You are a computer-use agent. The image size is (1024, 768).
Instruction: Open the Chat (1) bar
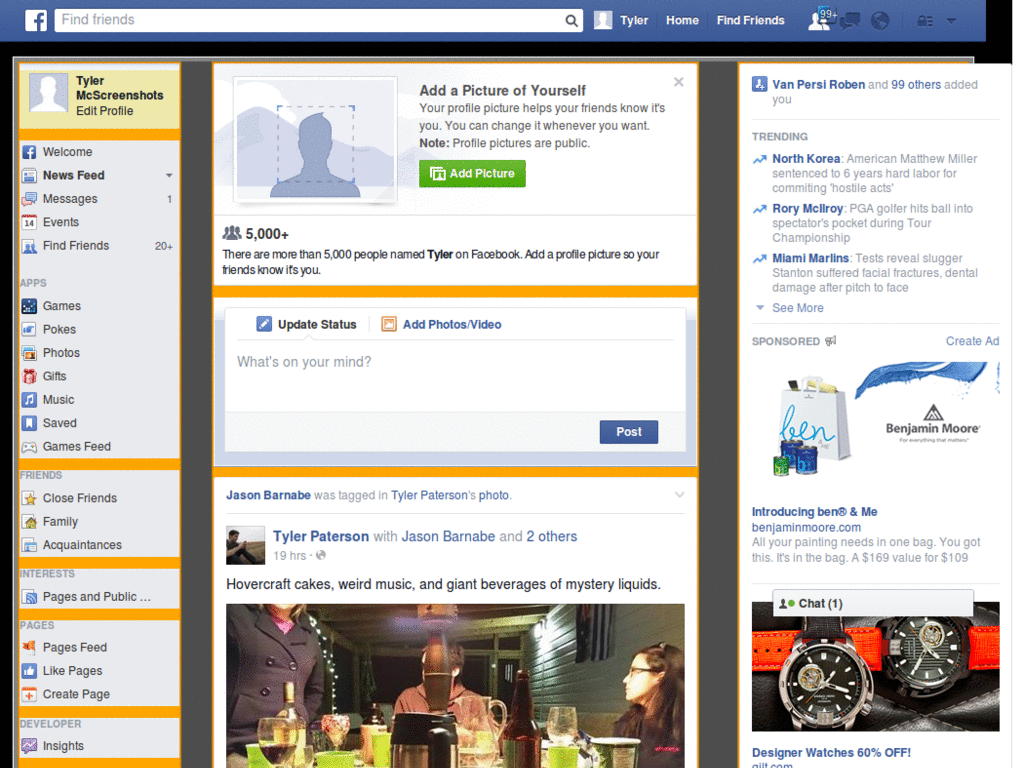coord(872,603)
